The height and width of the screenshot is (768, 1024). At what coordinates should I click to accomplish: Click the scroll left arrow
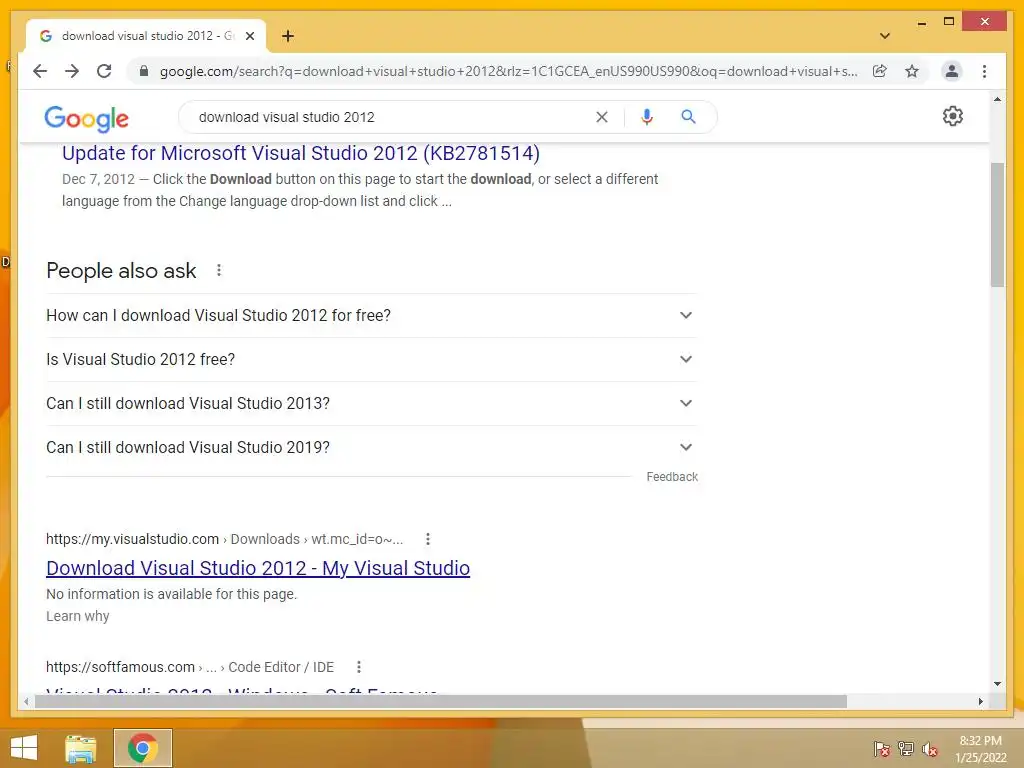pyautogui.click(x=26, y=701)
